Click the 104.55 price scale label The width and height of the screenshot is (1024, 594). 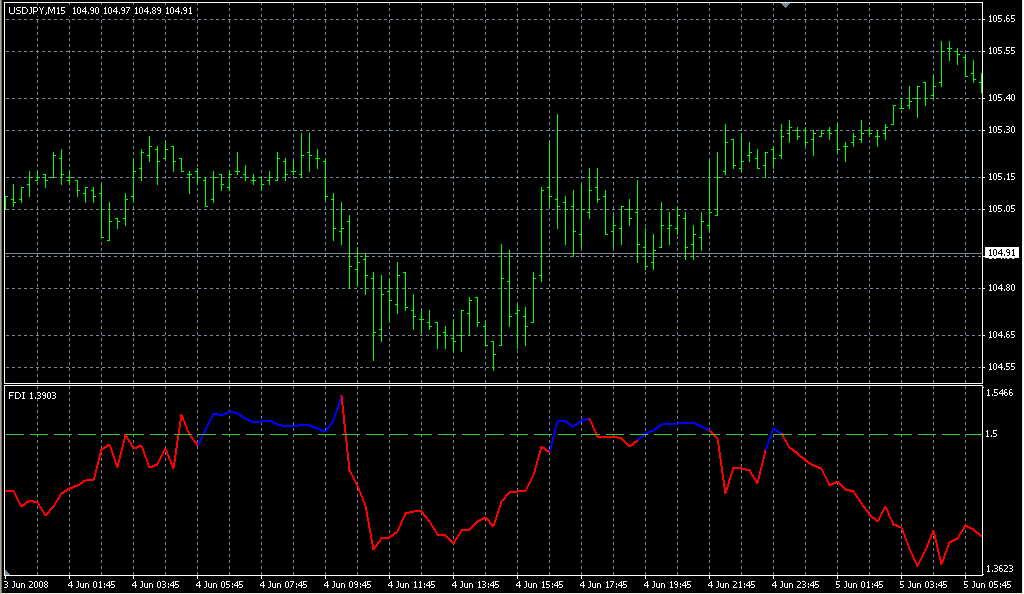point(1001,367)
